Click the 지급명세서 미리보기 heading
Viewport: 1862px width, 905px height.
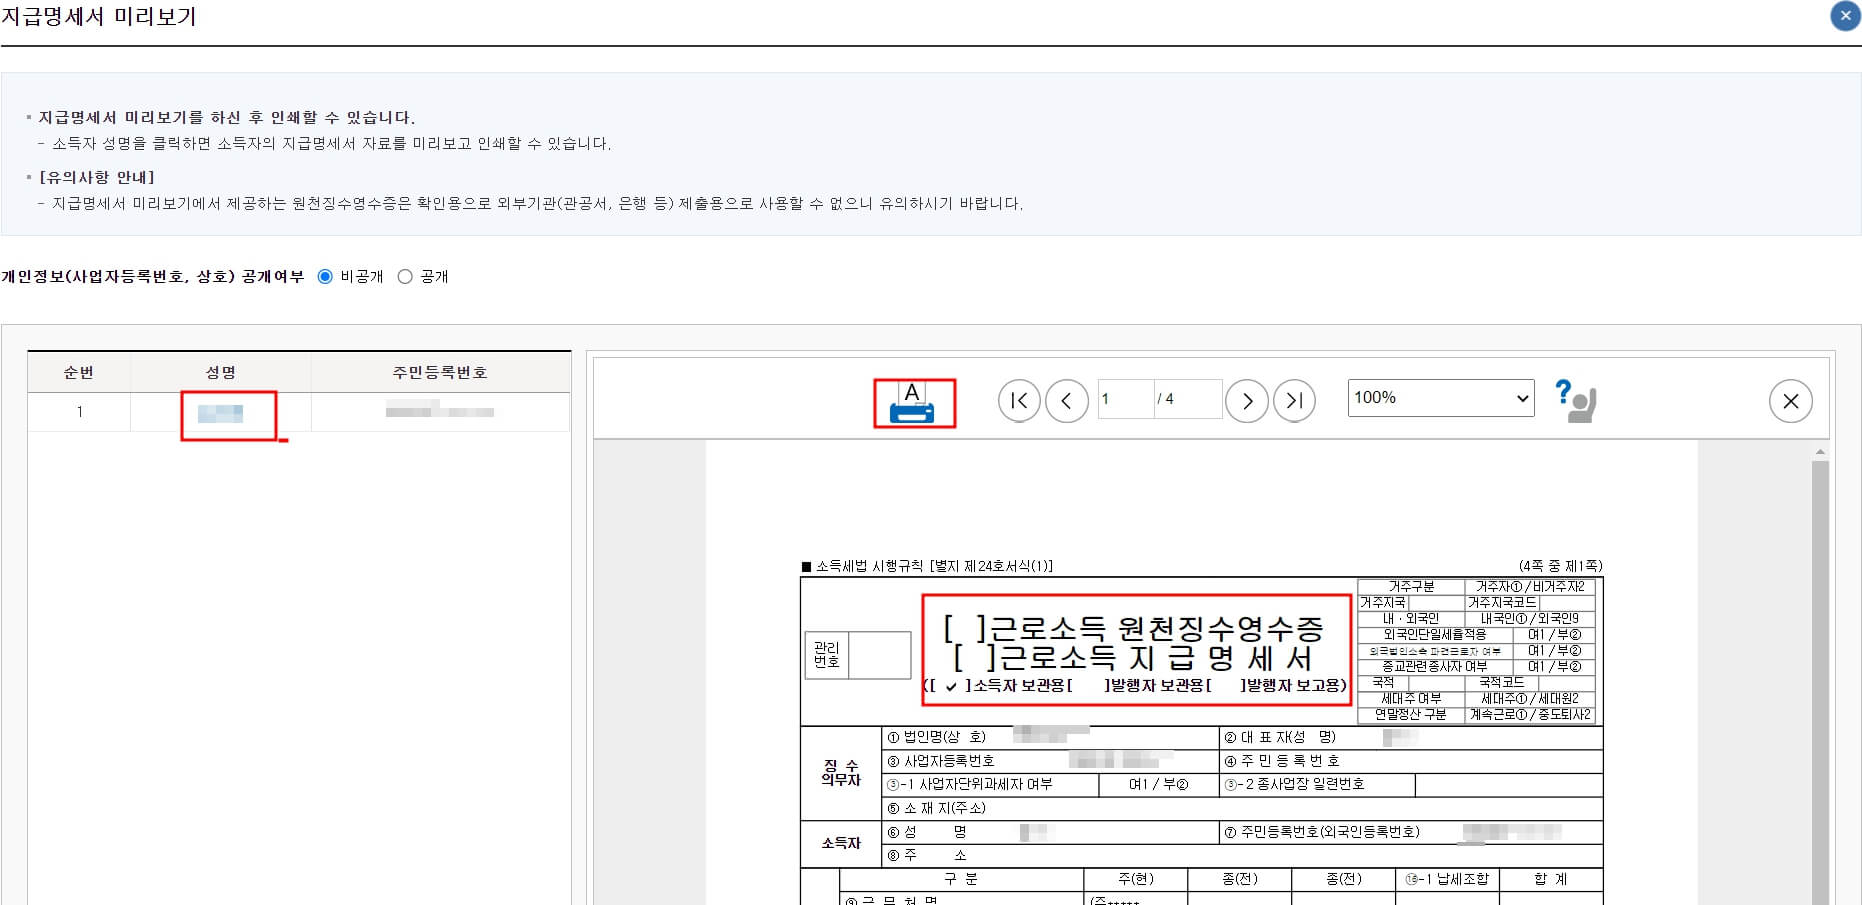click(x=98, y=17)
